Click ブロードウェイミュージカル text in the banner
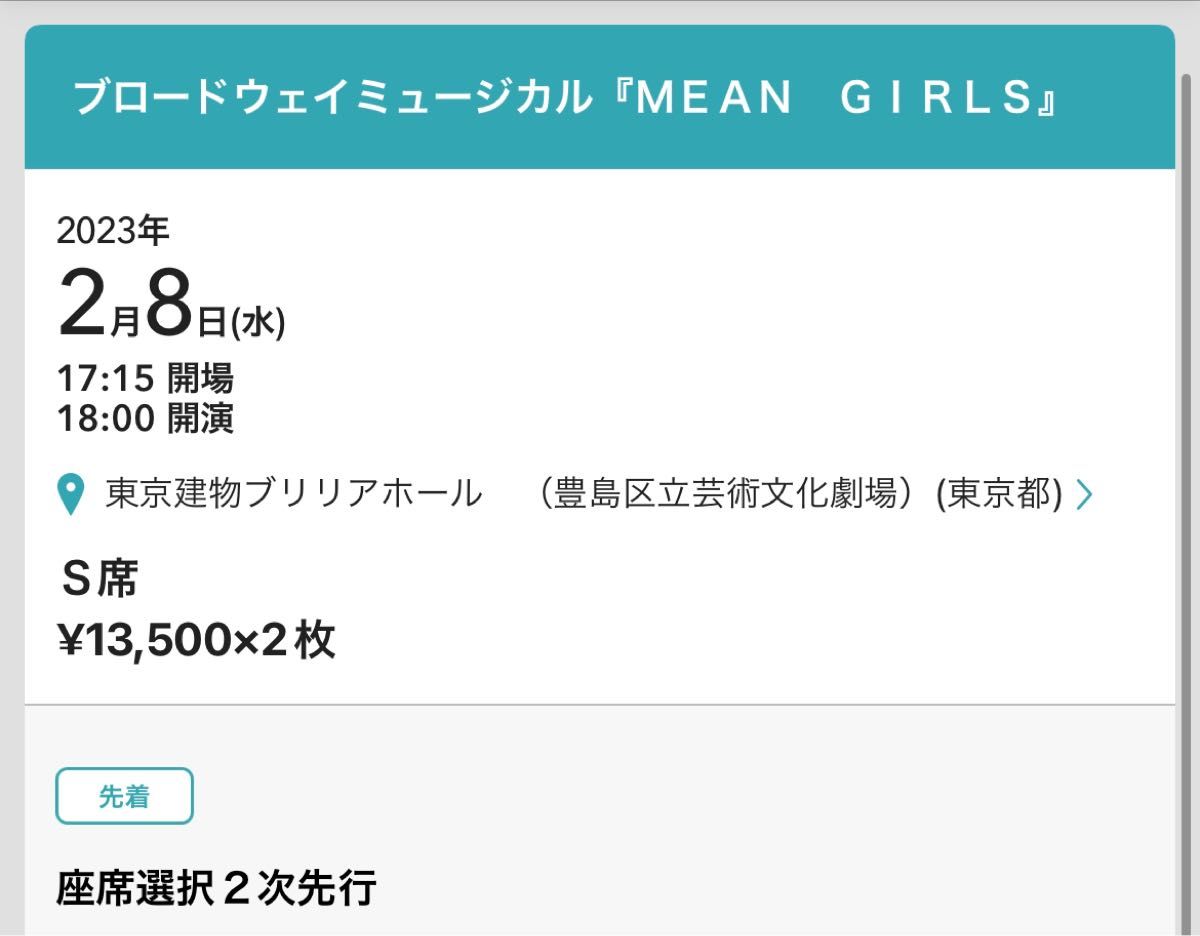This screenshot has height=936, width=1200. click(333, 97)
